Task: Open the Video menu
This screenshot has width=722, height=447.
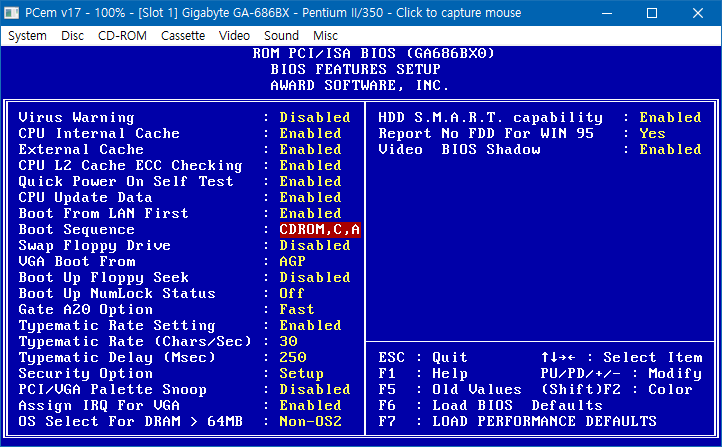Action: tap(234, 35)
